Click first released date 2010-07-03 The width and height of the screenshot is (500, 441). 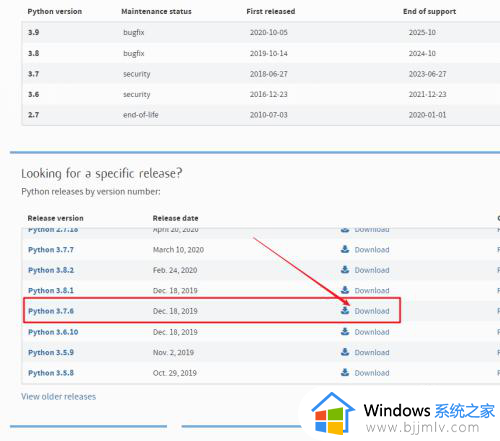point(269,115)
